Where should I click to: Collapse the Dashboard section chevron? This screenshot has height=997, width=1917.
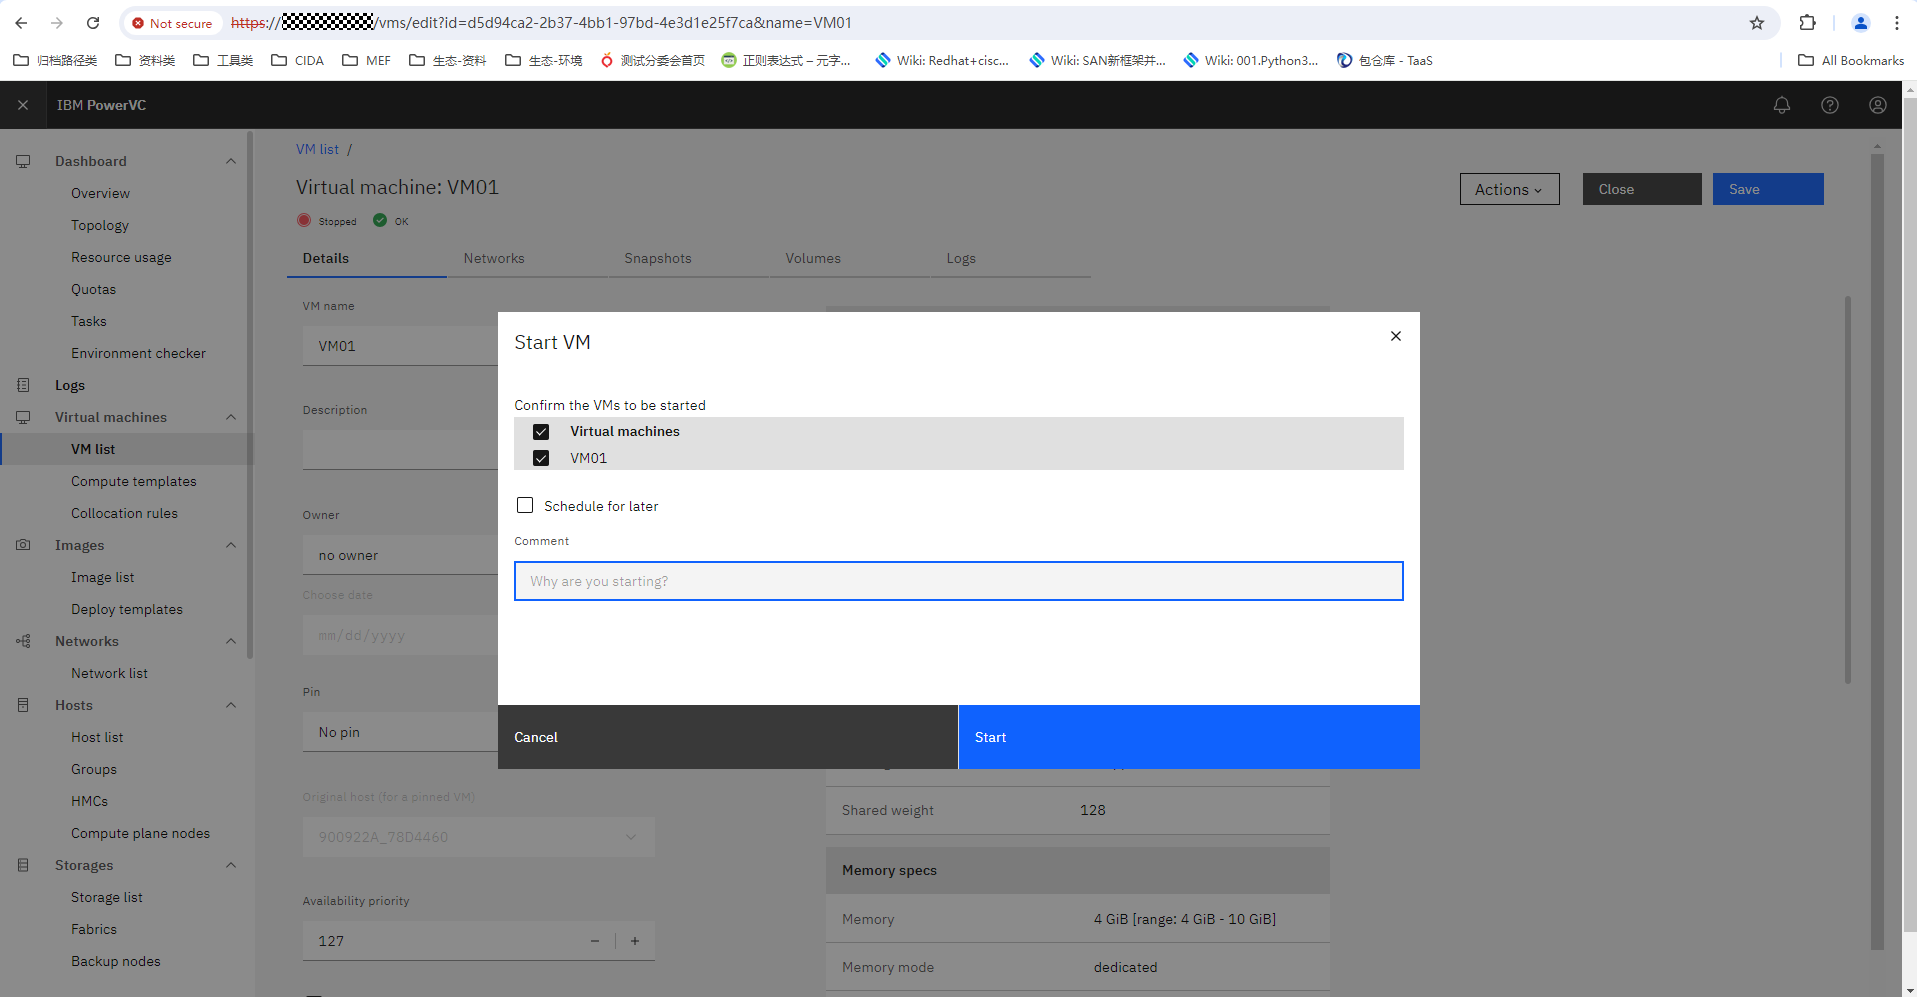[x=231, y=161]
